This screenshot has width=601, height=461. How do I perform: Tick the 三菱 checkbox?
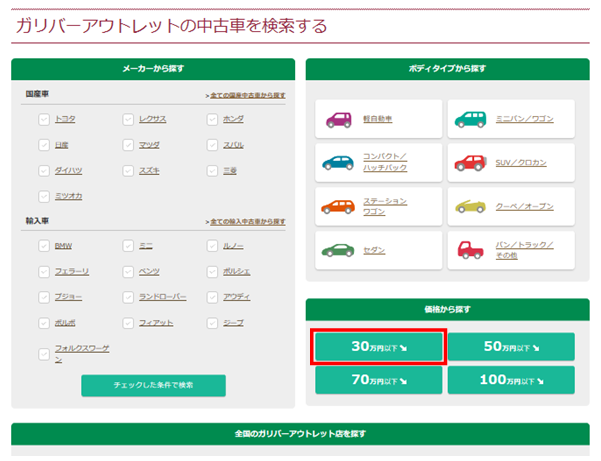[212, 171]
